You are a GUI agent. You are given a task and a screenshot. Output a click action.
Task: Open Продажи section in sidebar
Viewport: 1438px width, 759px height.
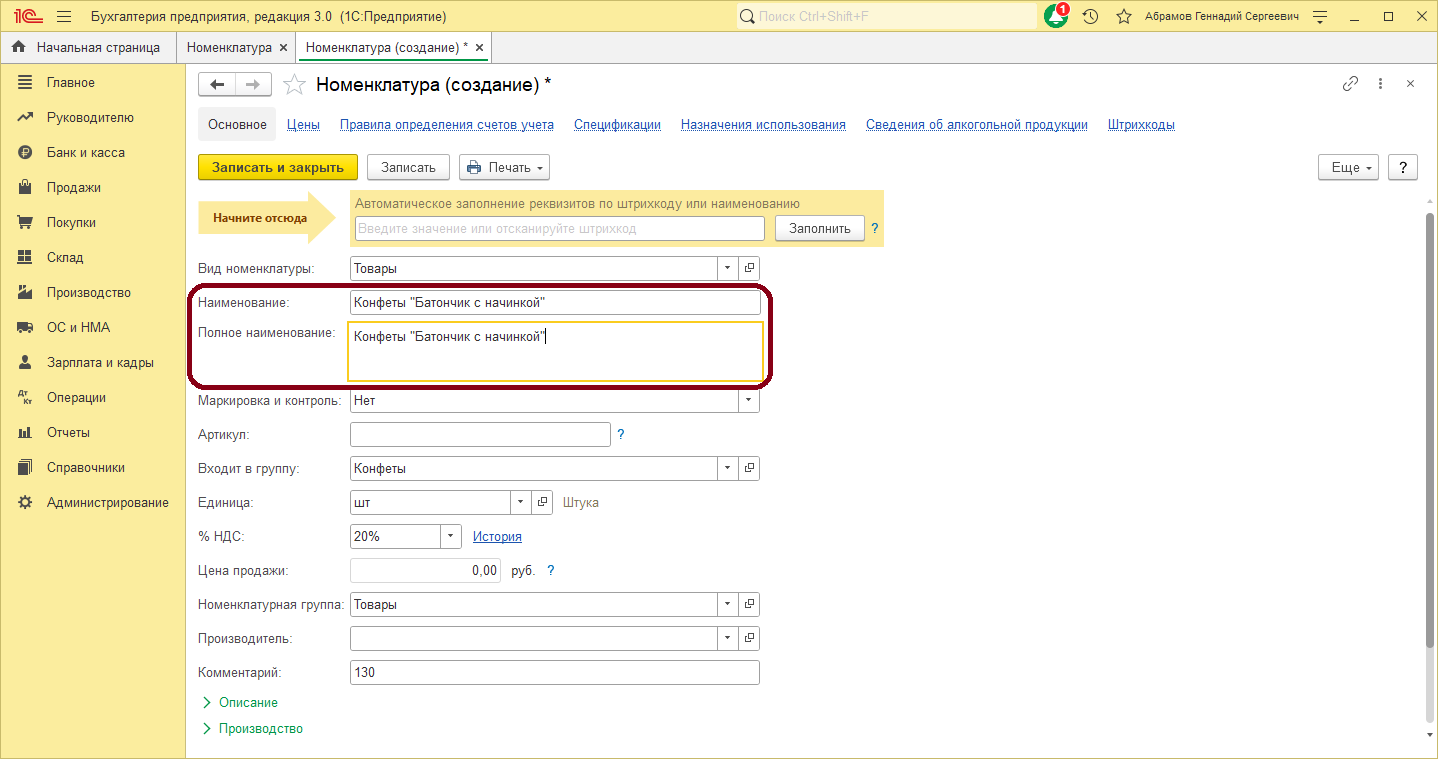click(73, 187)
